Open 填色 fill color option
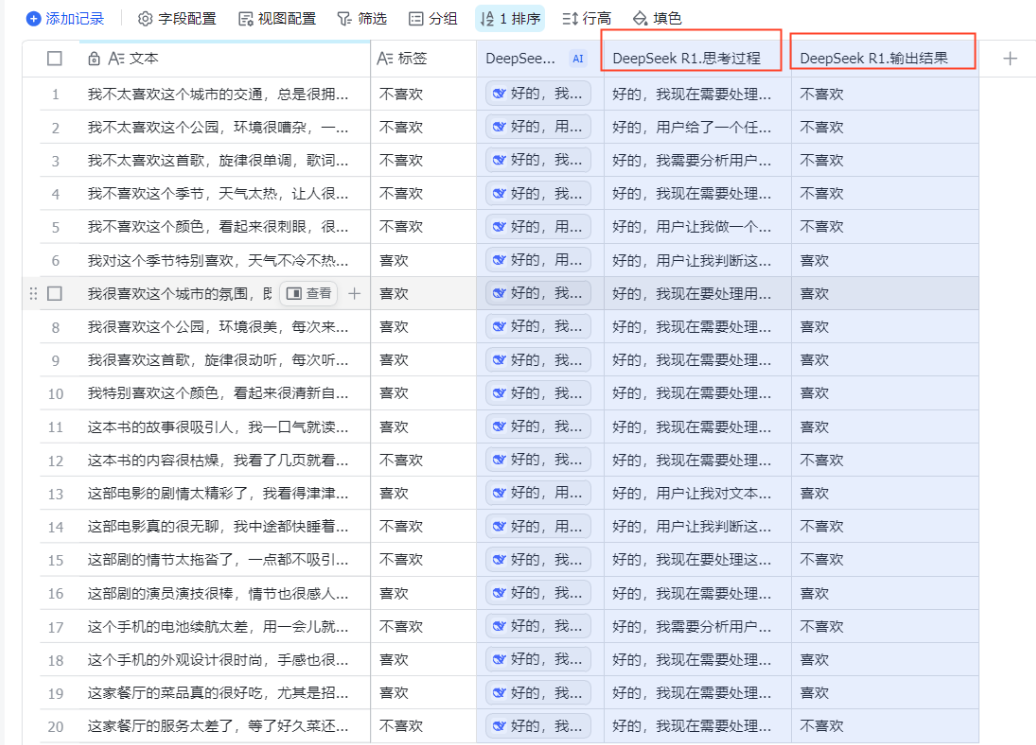The width and height of the screenshot is (1036, 745). (x=657, y=18)
